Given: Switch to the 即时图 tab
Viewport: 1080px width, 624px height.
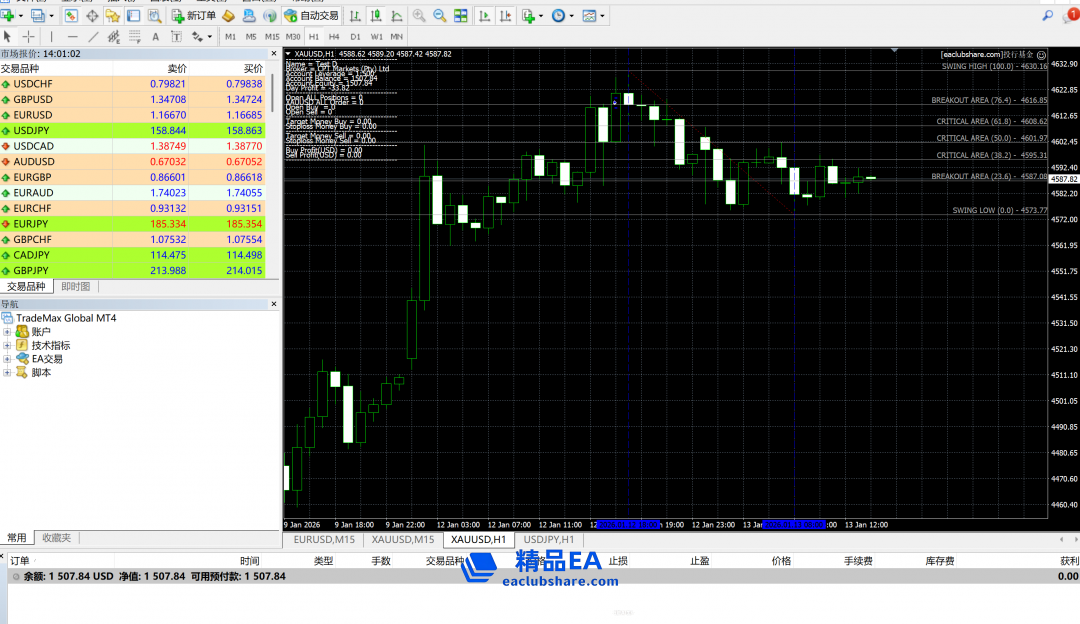Looking at the screenshot, I should tap(76, 286).
